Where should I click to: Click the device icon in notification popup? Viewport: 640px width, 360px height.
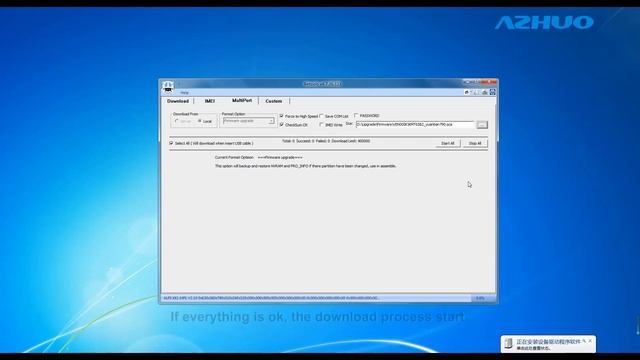point(509,343)
